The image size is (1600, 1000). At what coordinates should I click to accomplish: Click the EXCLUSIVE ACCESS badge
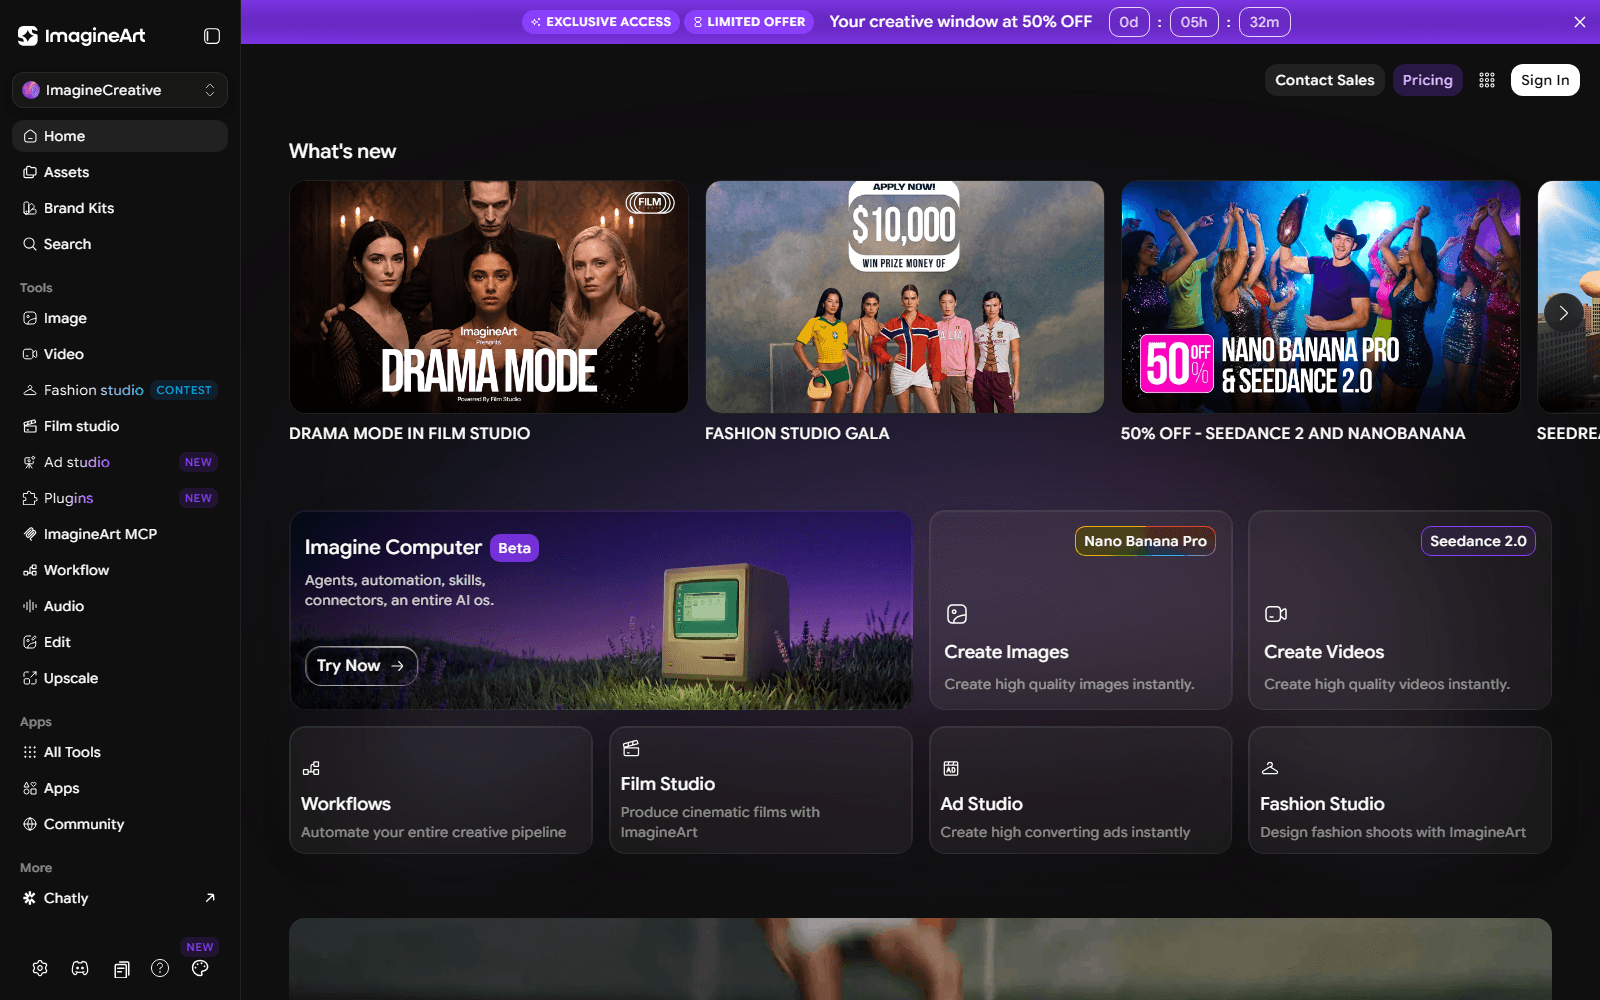pos(601,22)
